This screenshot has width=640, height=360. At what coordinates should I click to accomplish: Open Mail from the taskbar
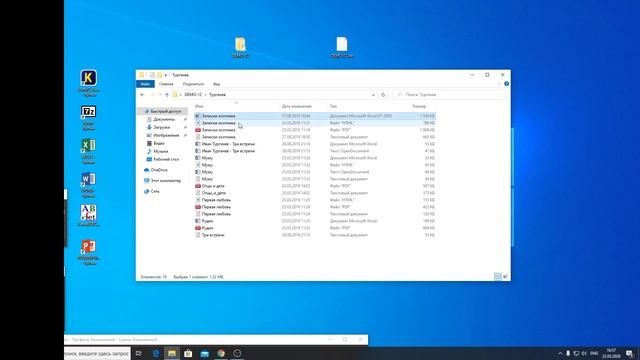pos(204,353)
